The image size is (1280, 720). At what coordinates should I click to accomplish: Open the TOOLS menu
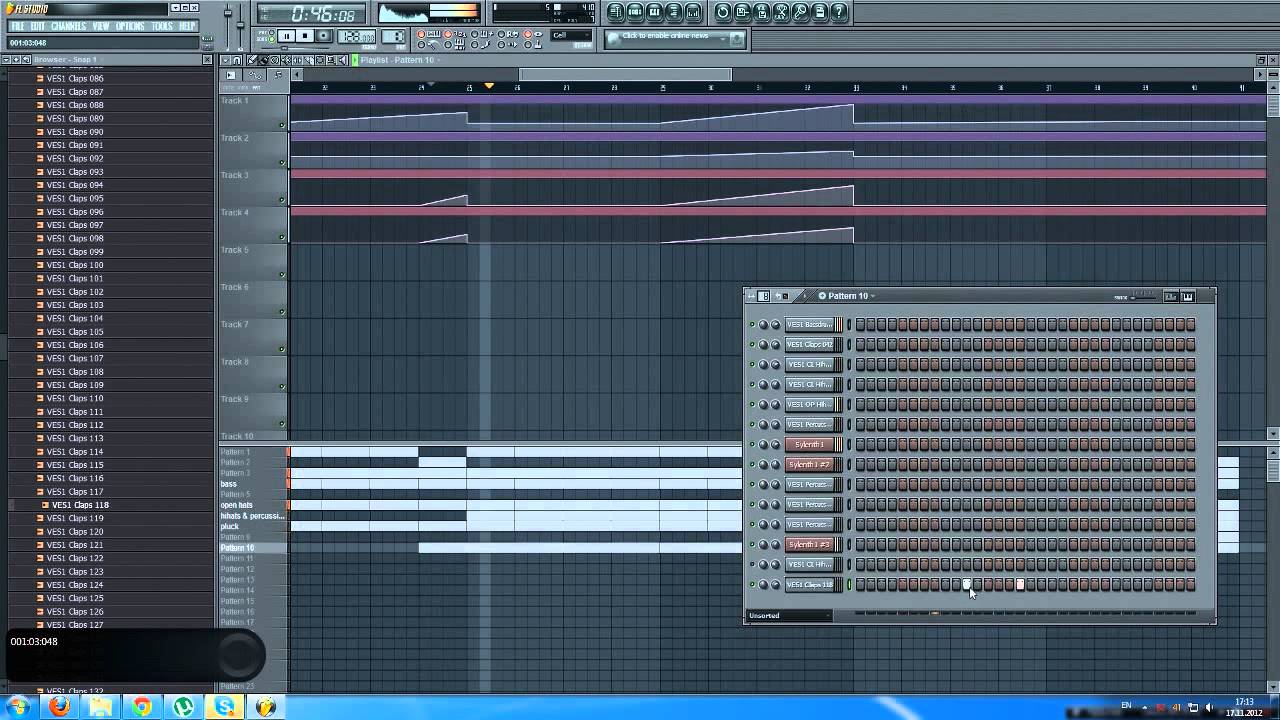(162, 26)
